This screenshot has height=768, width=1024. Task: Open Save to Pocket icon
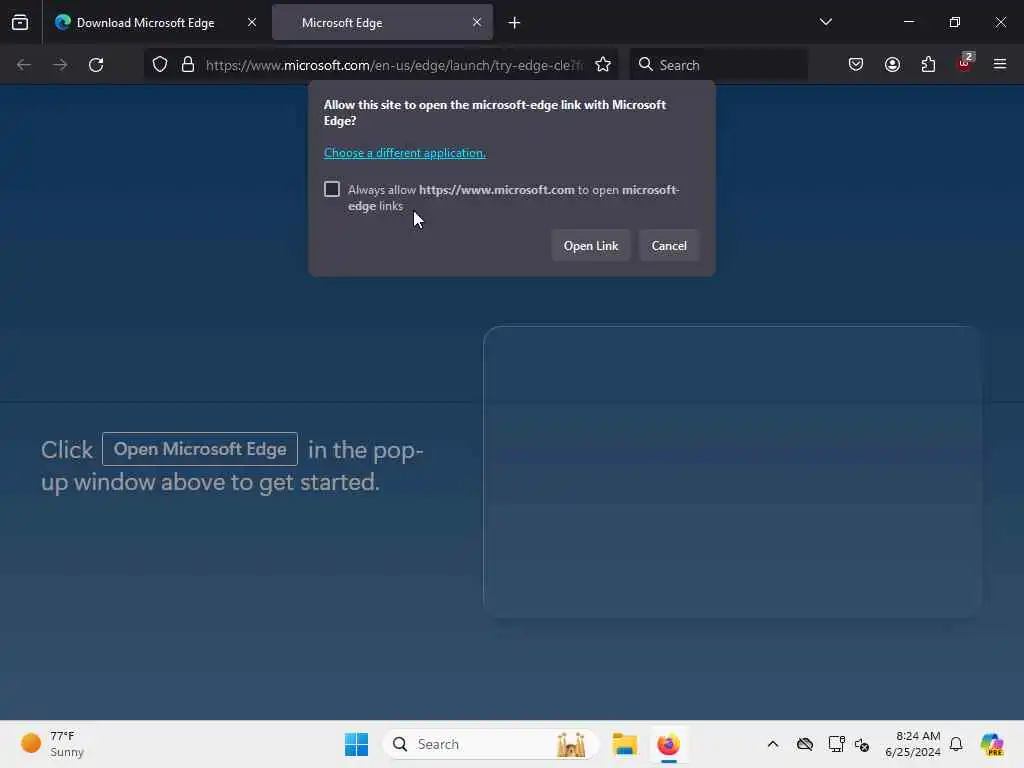(856, 65)
